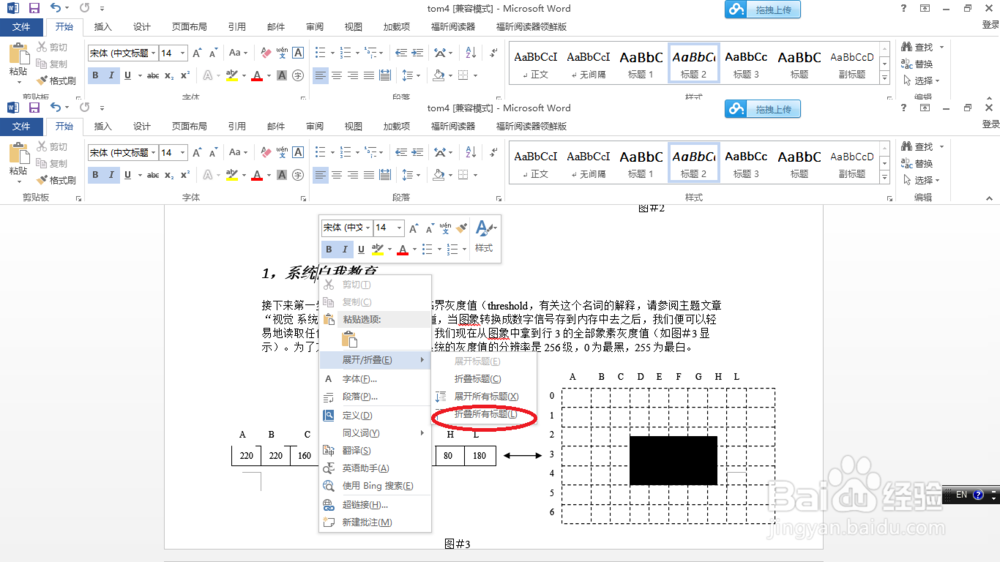The height and width of the screenshot is (562, 1000).
Task: Toggle Italic in the floating mini toolbar
Action: point(344,249)
